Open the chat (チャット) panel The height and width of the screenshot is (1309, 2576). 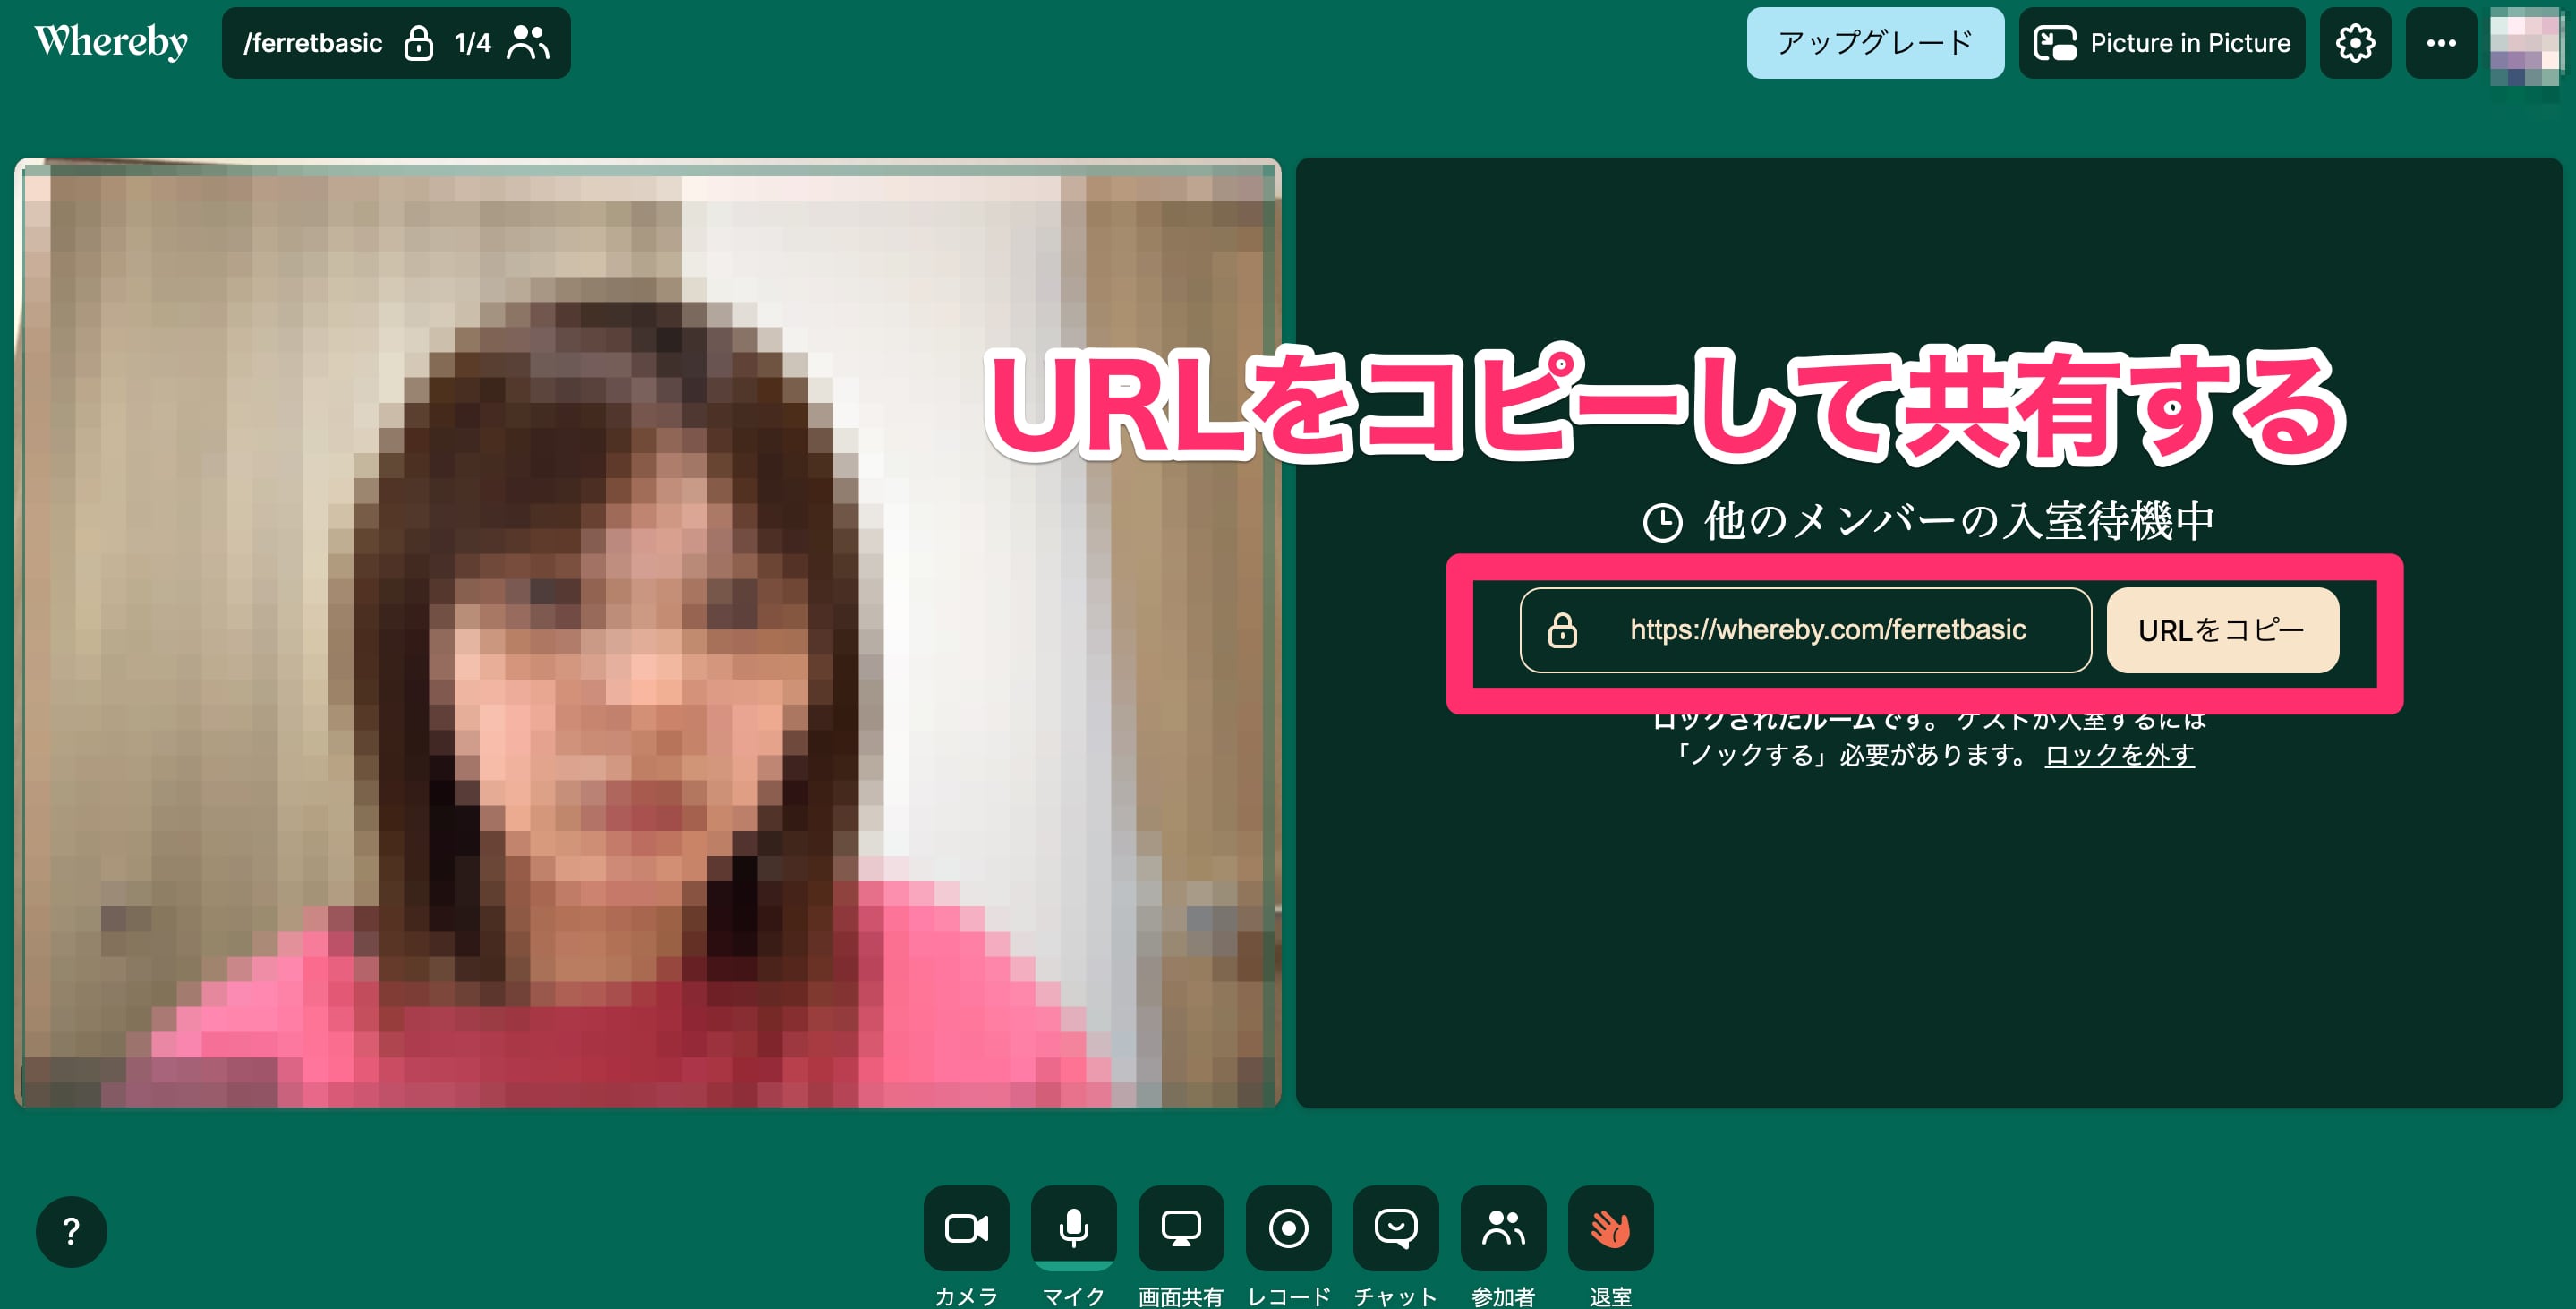tap(1396, 1228)
